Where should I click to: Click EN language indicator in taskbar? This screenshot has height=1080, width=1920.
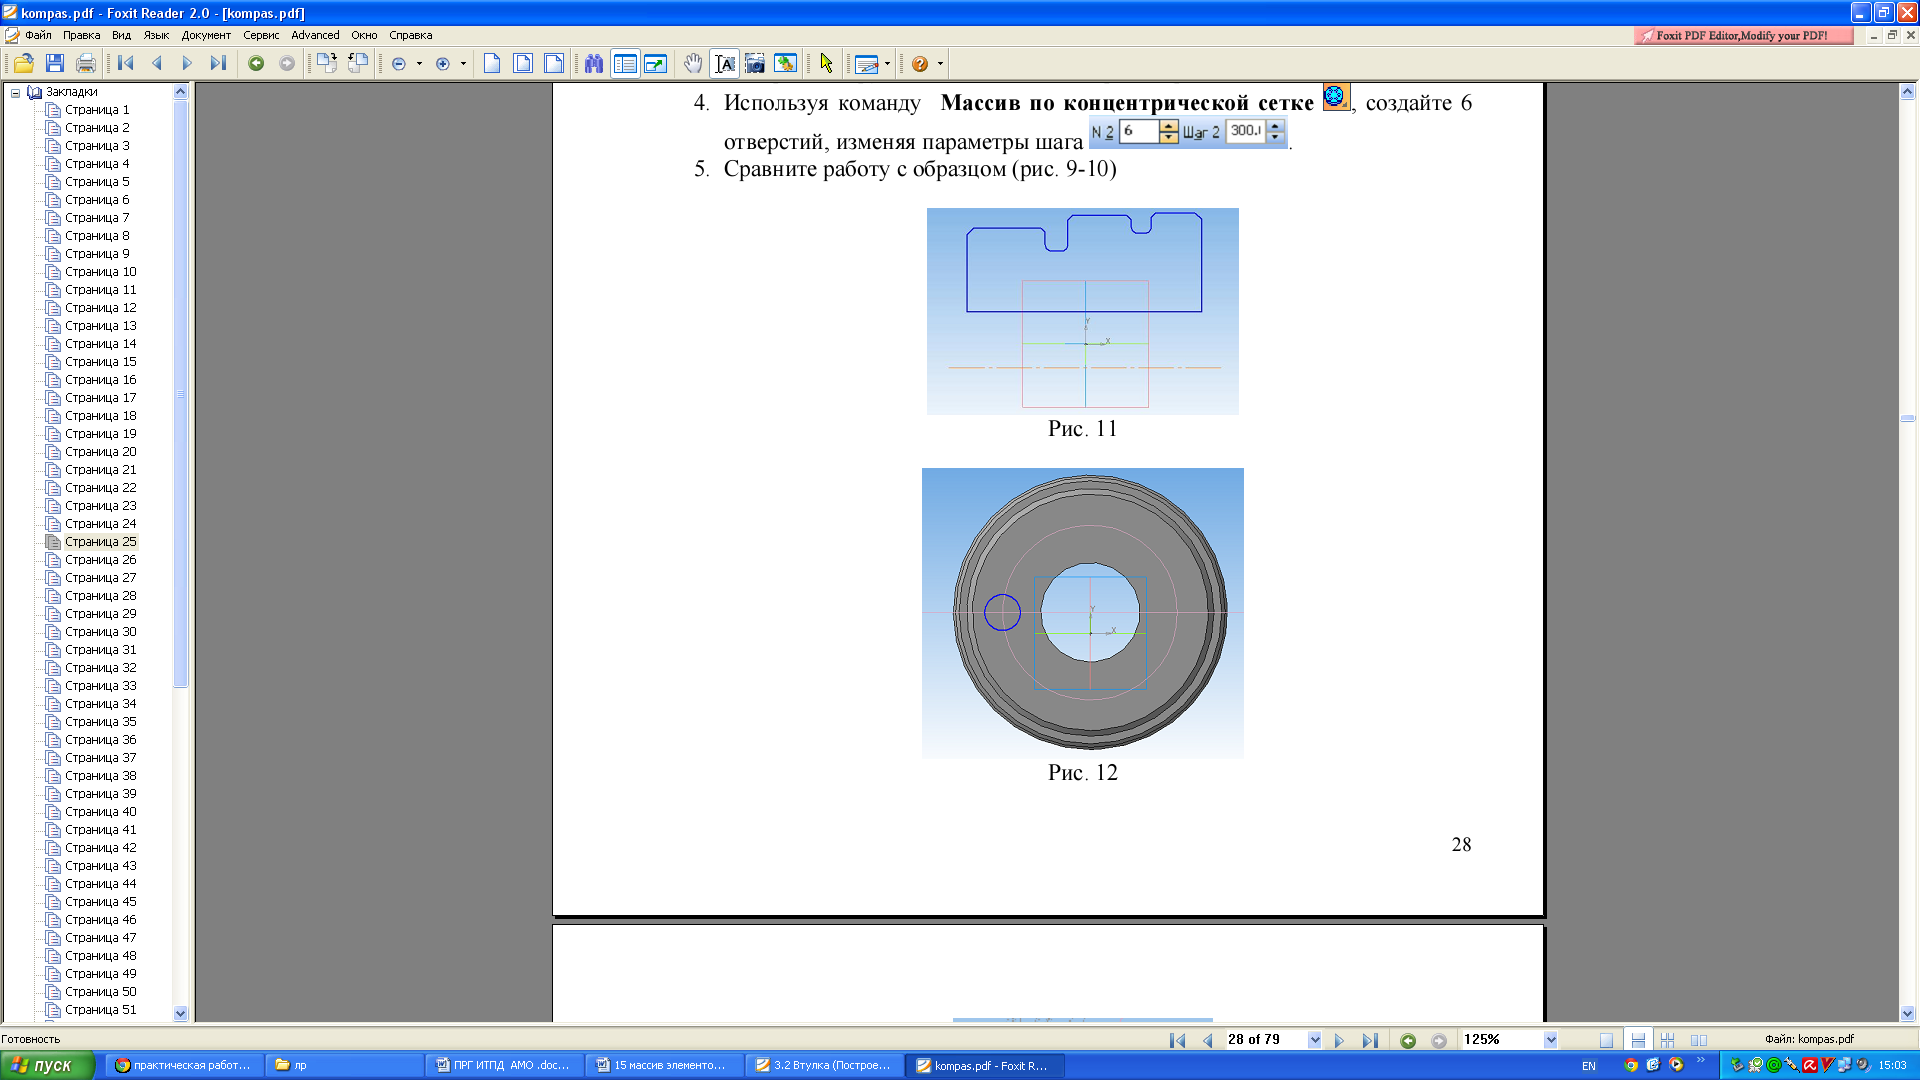pyautogui.click(x=1589, y=1066)
